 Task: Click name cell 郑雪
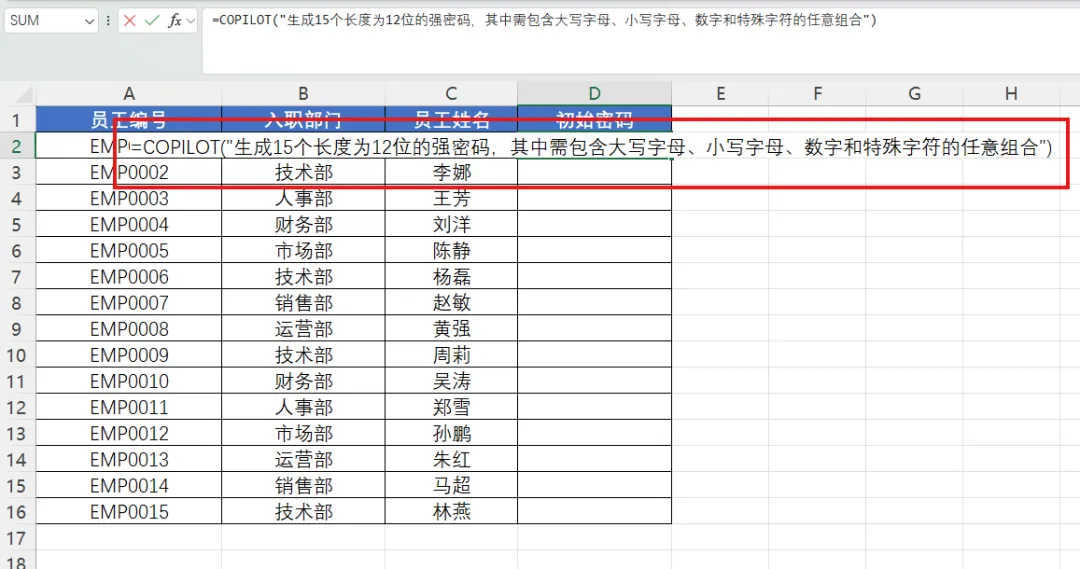click(451, 407)
